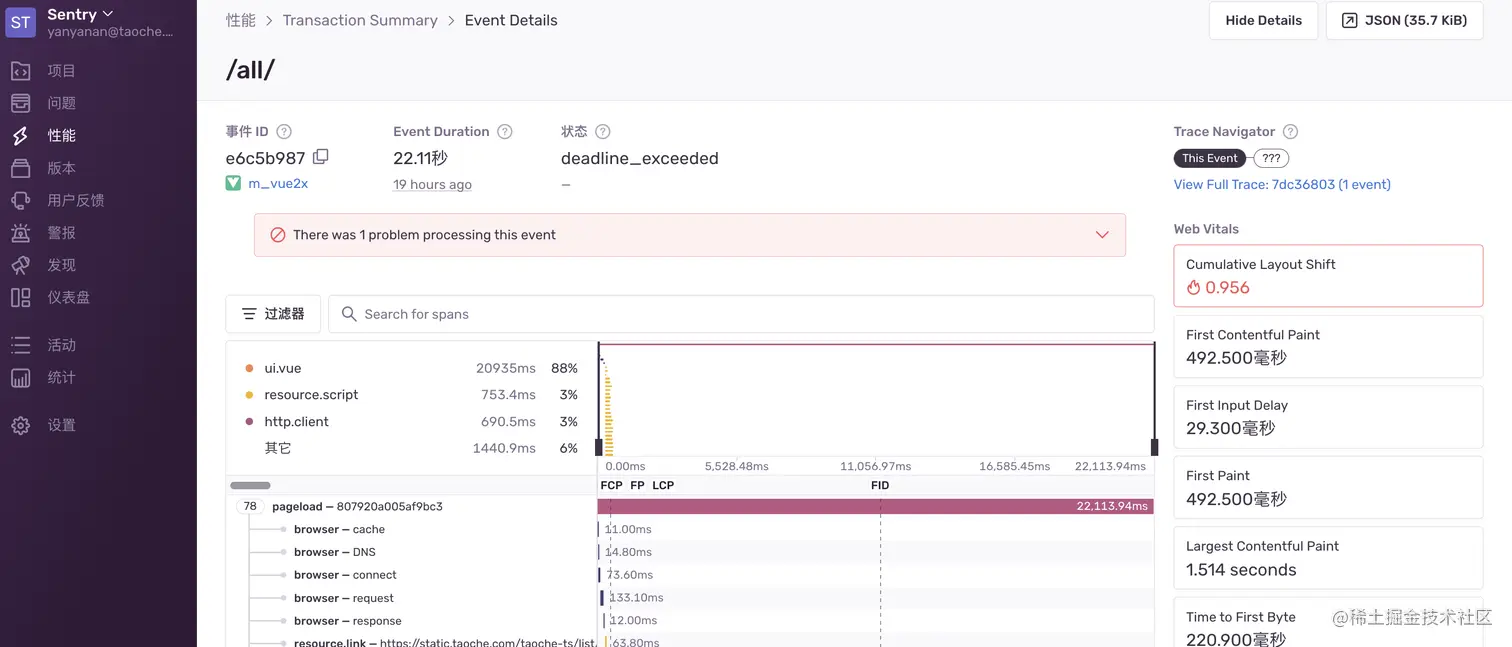Click the Vue project icon beside m_vue2x
The width and height of the screenshot is (1512, 647).
[233, 183]
